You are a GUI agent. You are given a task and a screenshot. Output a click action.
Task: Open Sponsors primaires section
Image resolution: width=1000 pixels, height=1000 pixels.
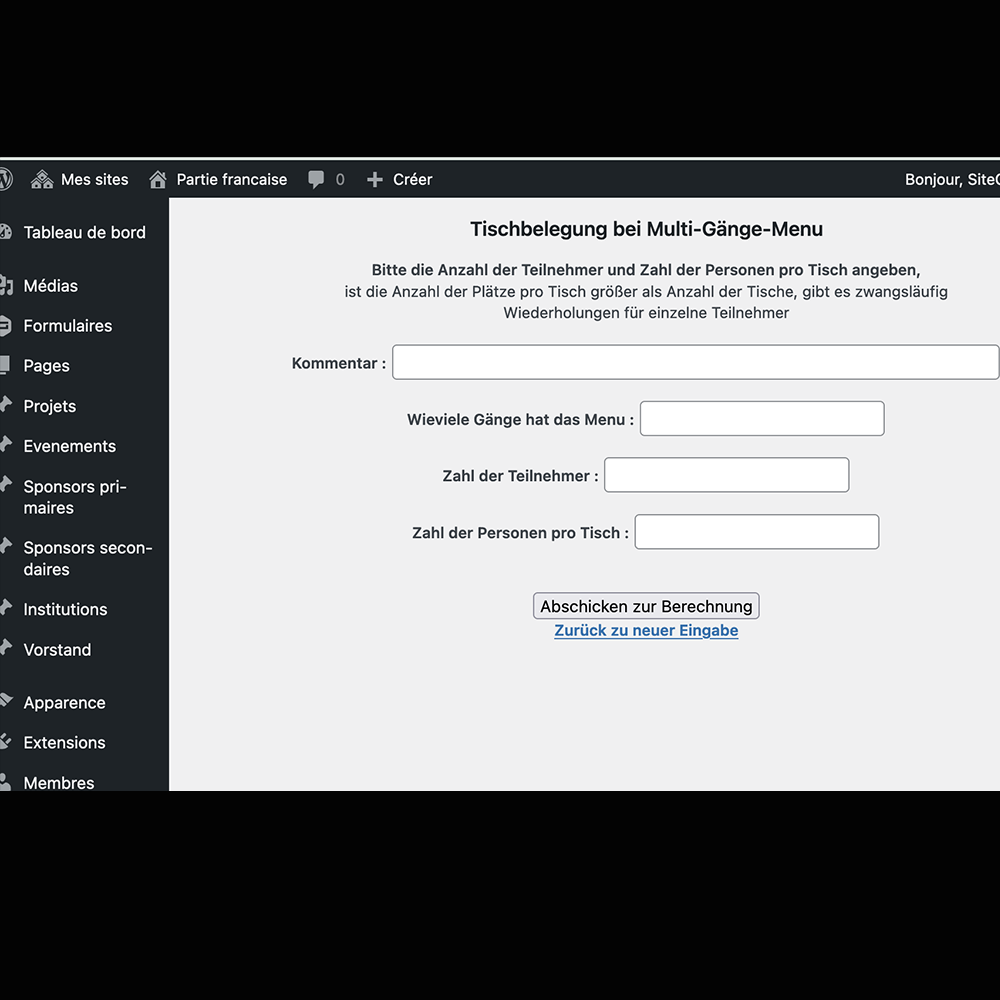(x=74, y=497)
